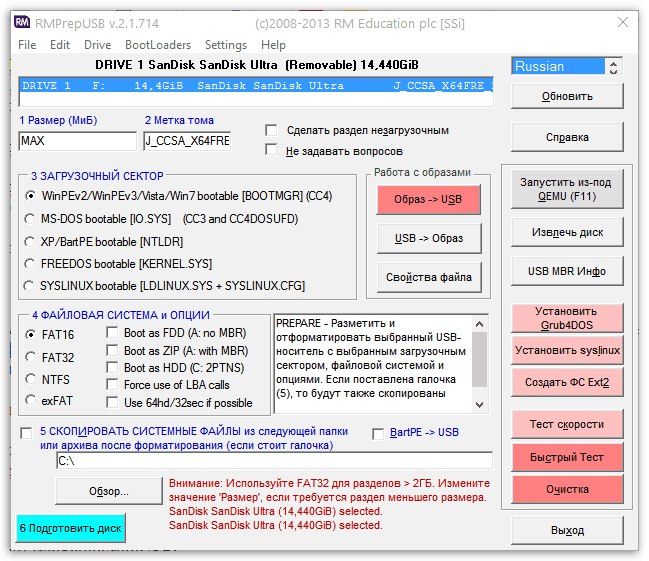Enable Boot as HDD (C: 2PTNS)
This screenshot has width=649, height=561.
(112, 367)
